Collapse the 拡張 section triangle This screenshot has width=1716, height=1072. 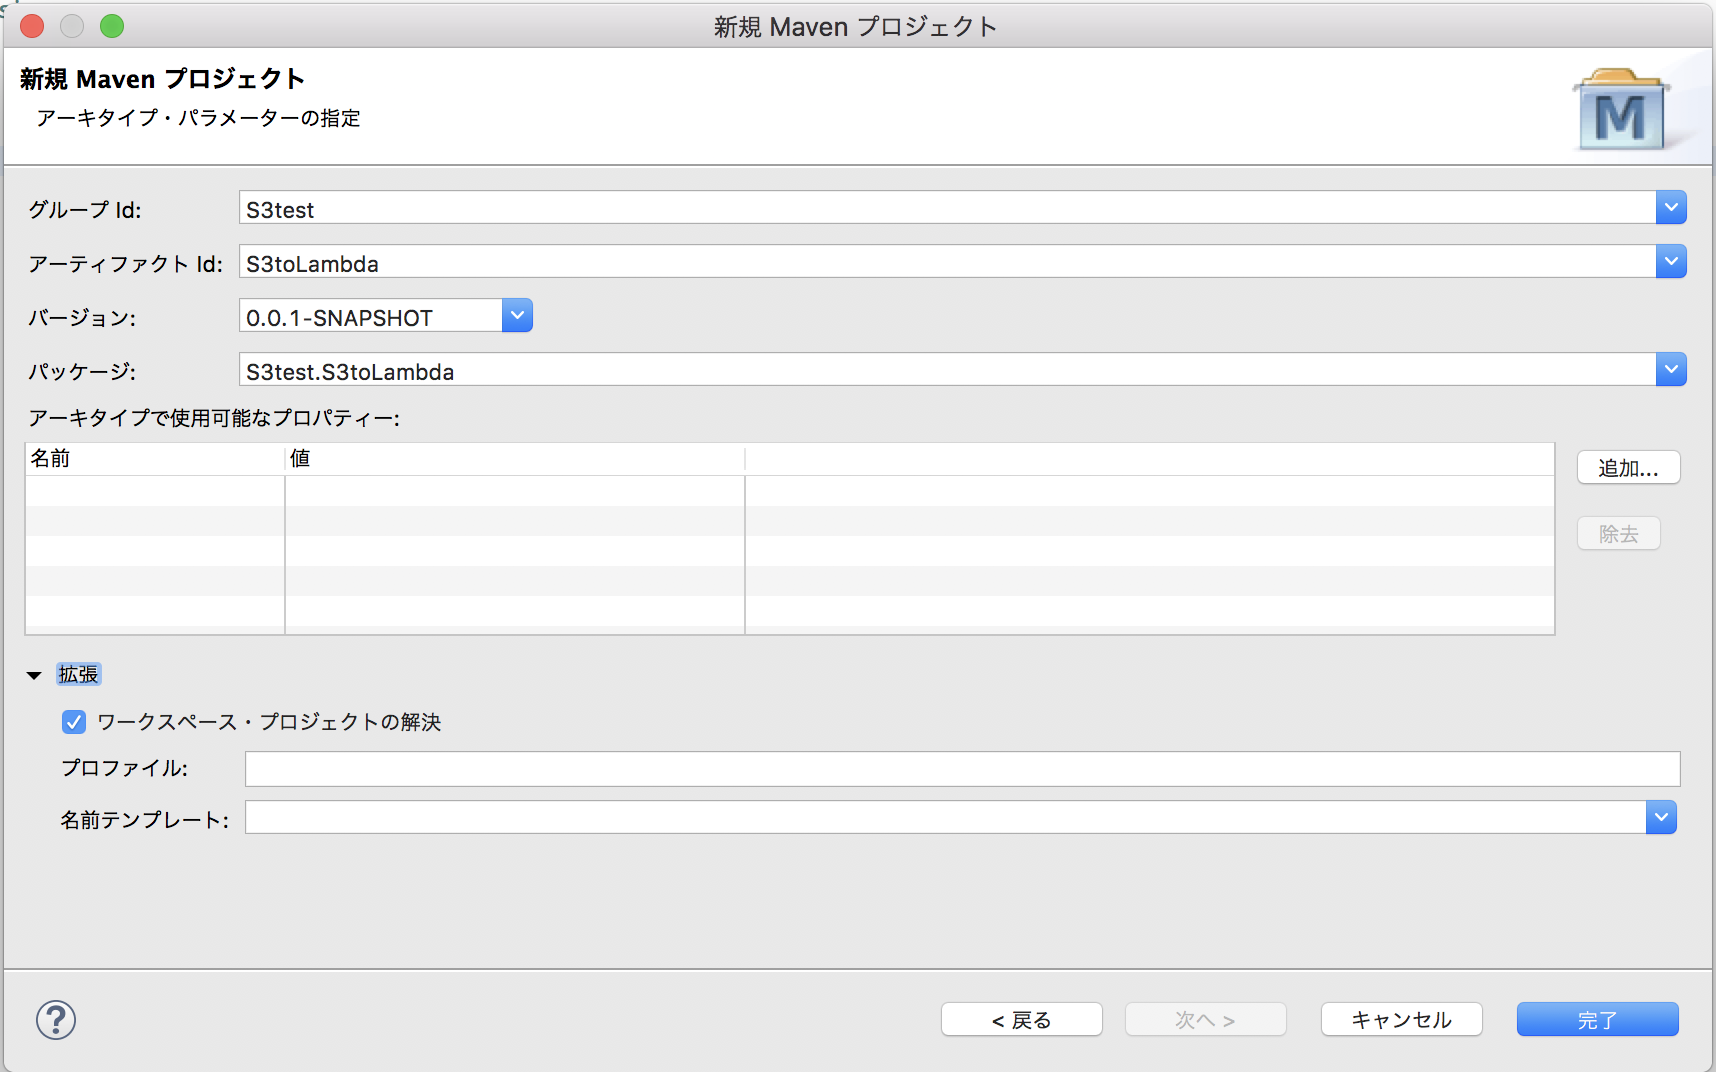pos(34,676)
